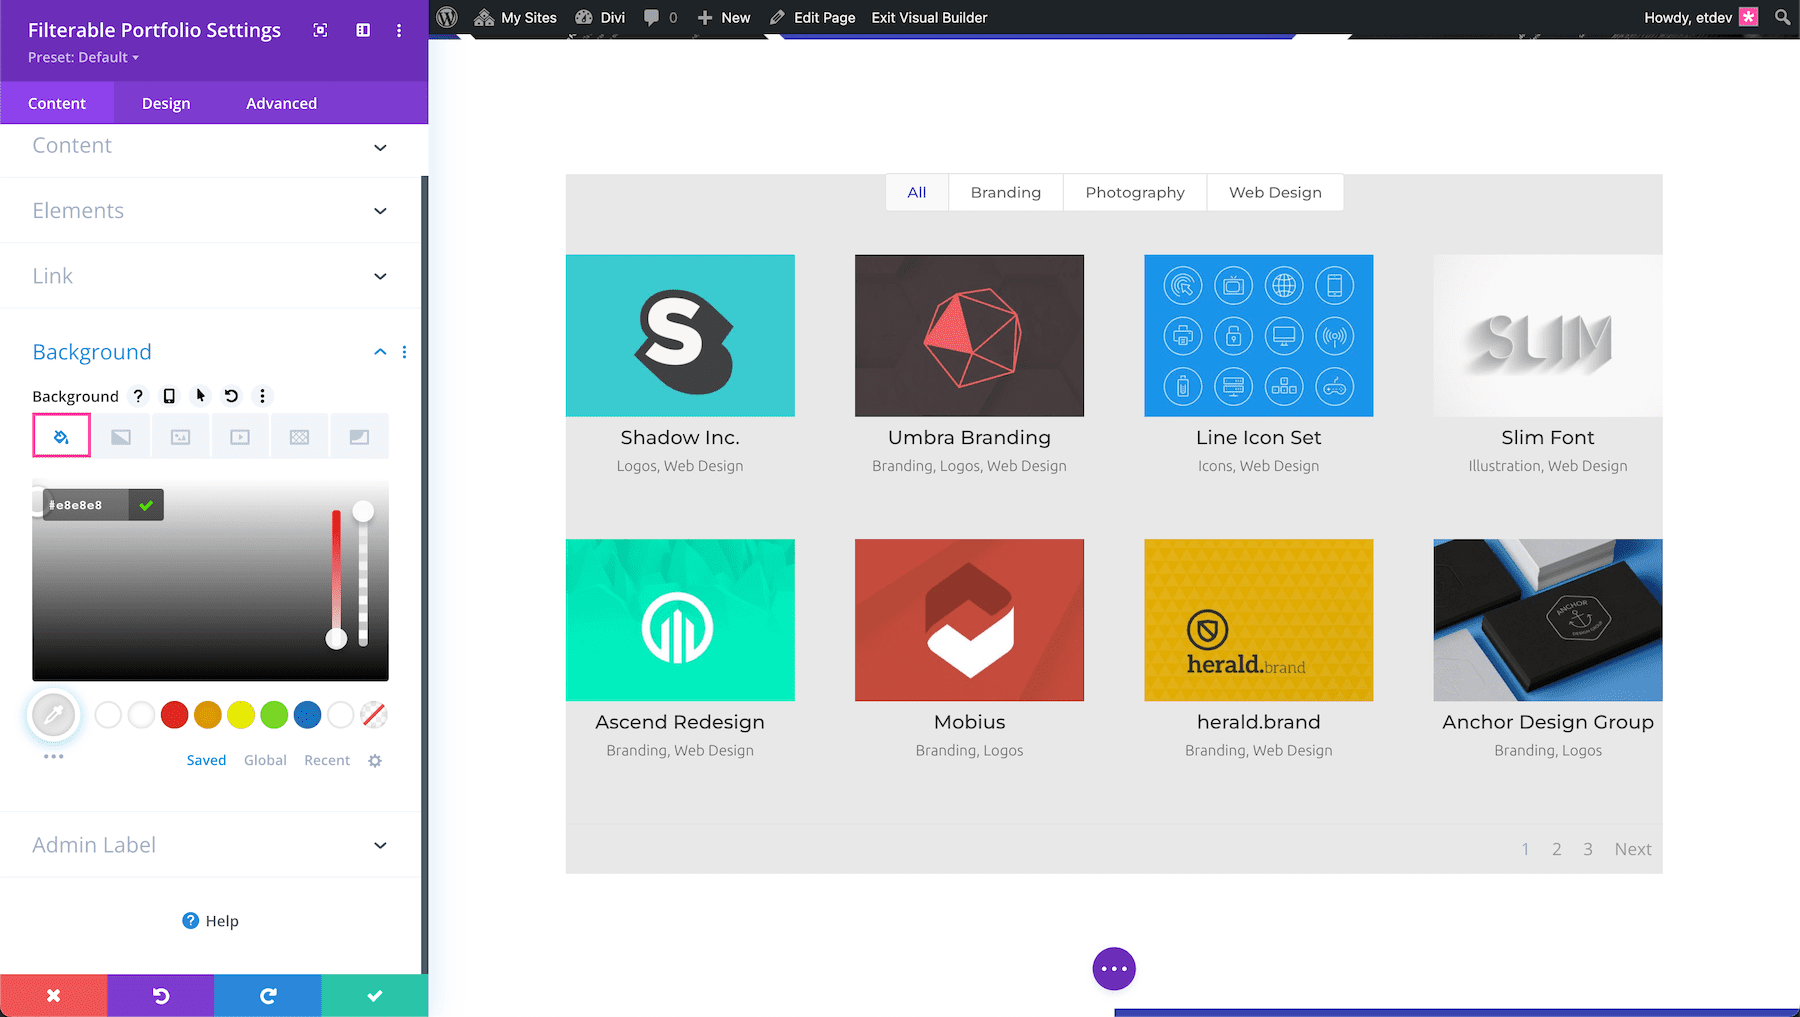
Task: Click Exit Visual Builder
Action: [928, 17]
